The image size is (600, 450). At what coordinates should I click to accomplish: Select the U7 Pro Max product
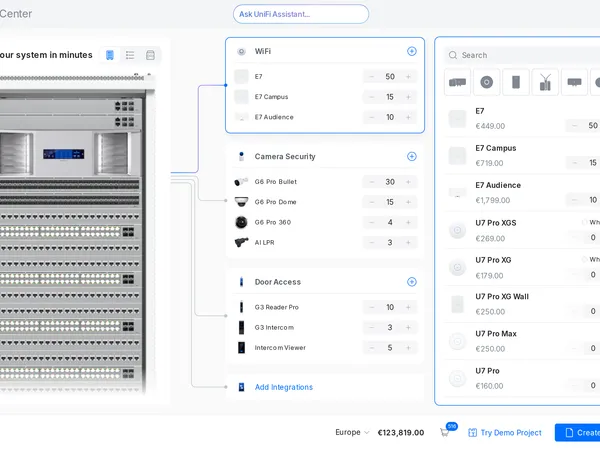tap(522, 341)
